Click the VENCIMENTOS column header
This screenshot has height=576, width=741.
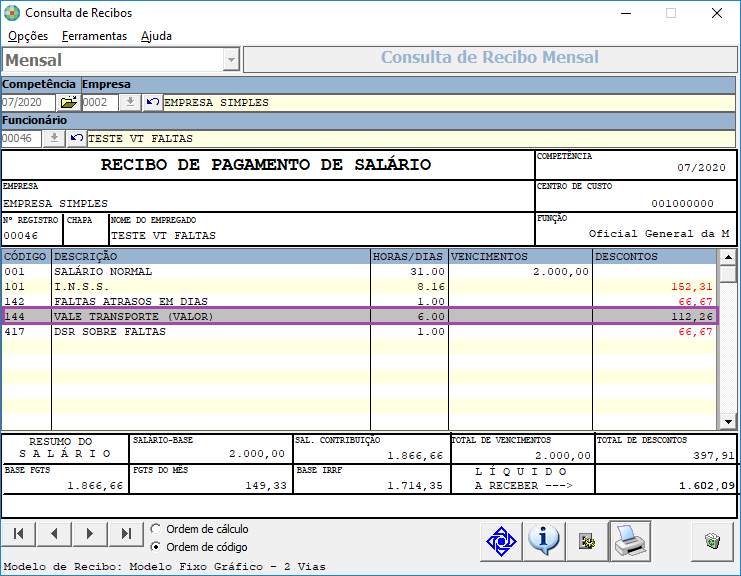(520, 257)
